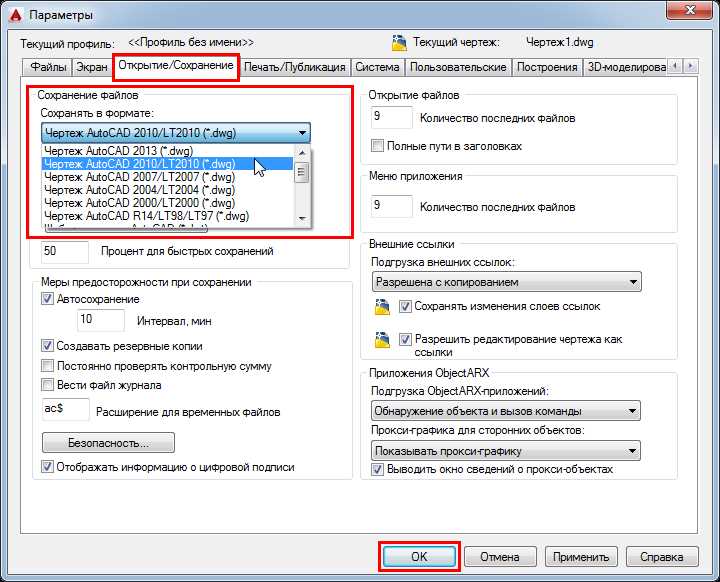Switch to the 3D-моделирование tab
720x582 pixels.
click(625, 67)
